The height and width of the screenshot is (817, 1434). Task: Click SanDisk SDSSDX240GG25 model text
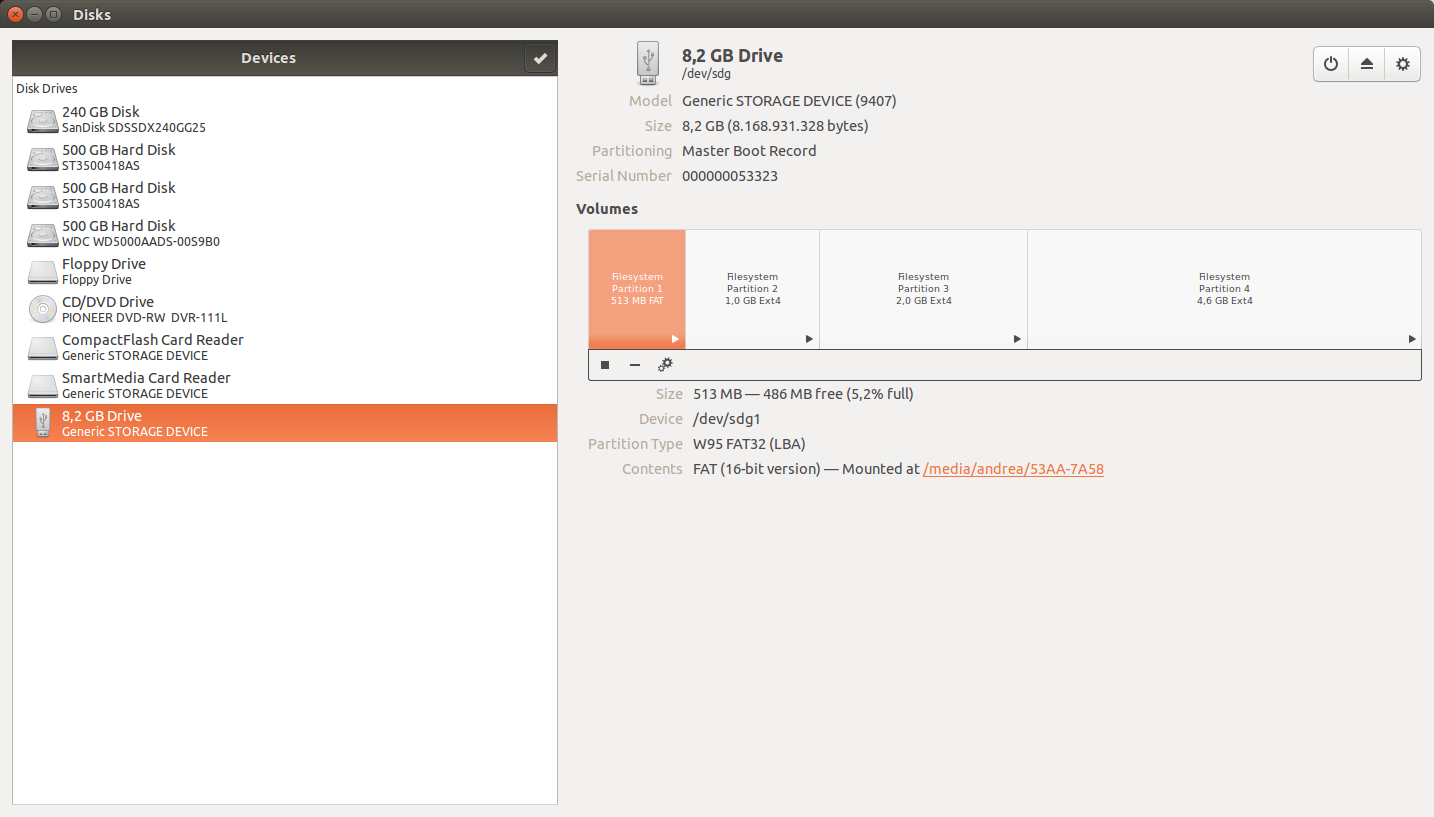[x=134, y=128]
